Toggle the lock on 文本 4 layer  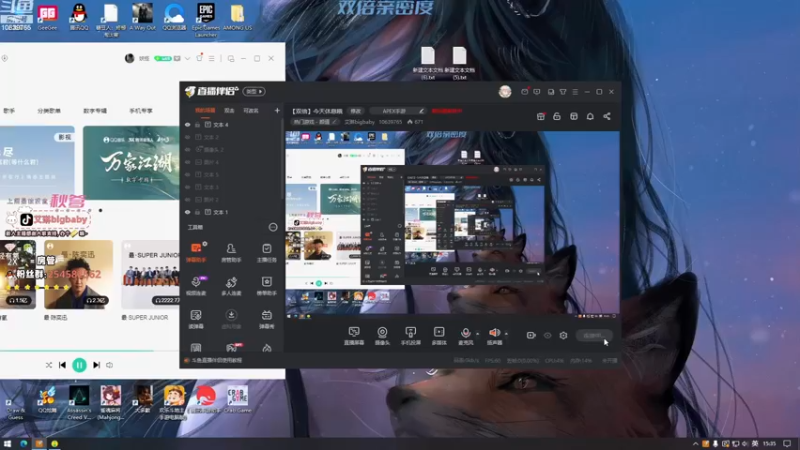[197, 124]
